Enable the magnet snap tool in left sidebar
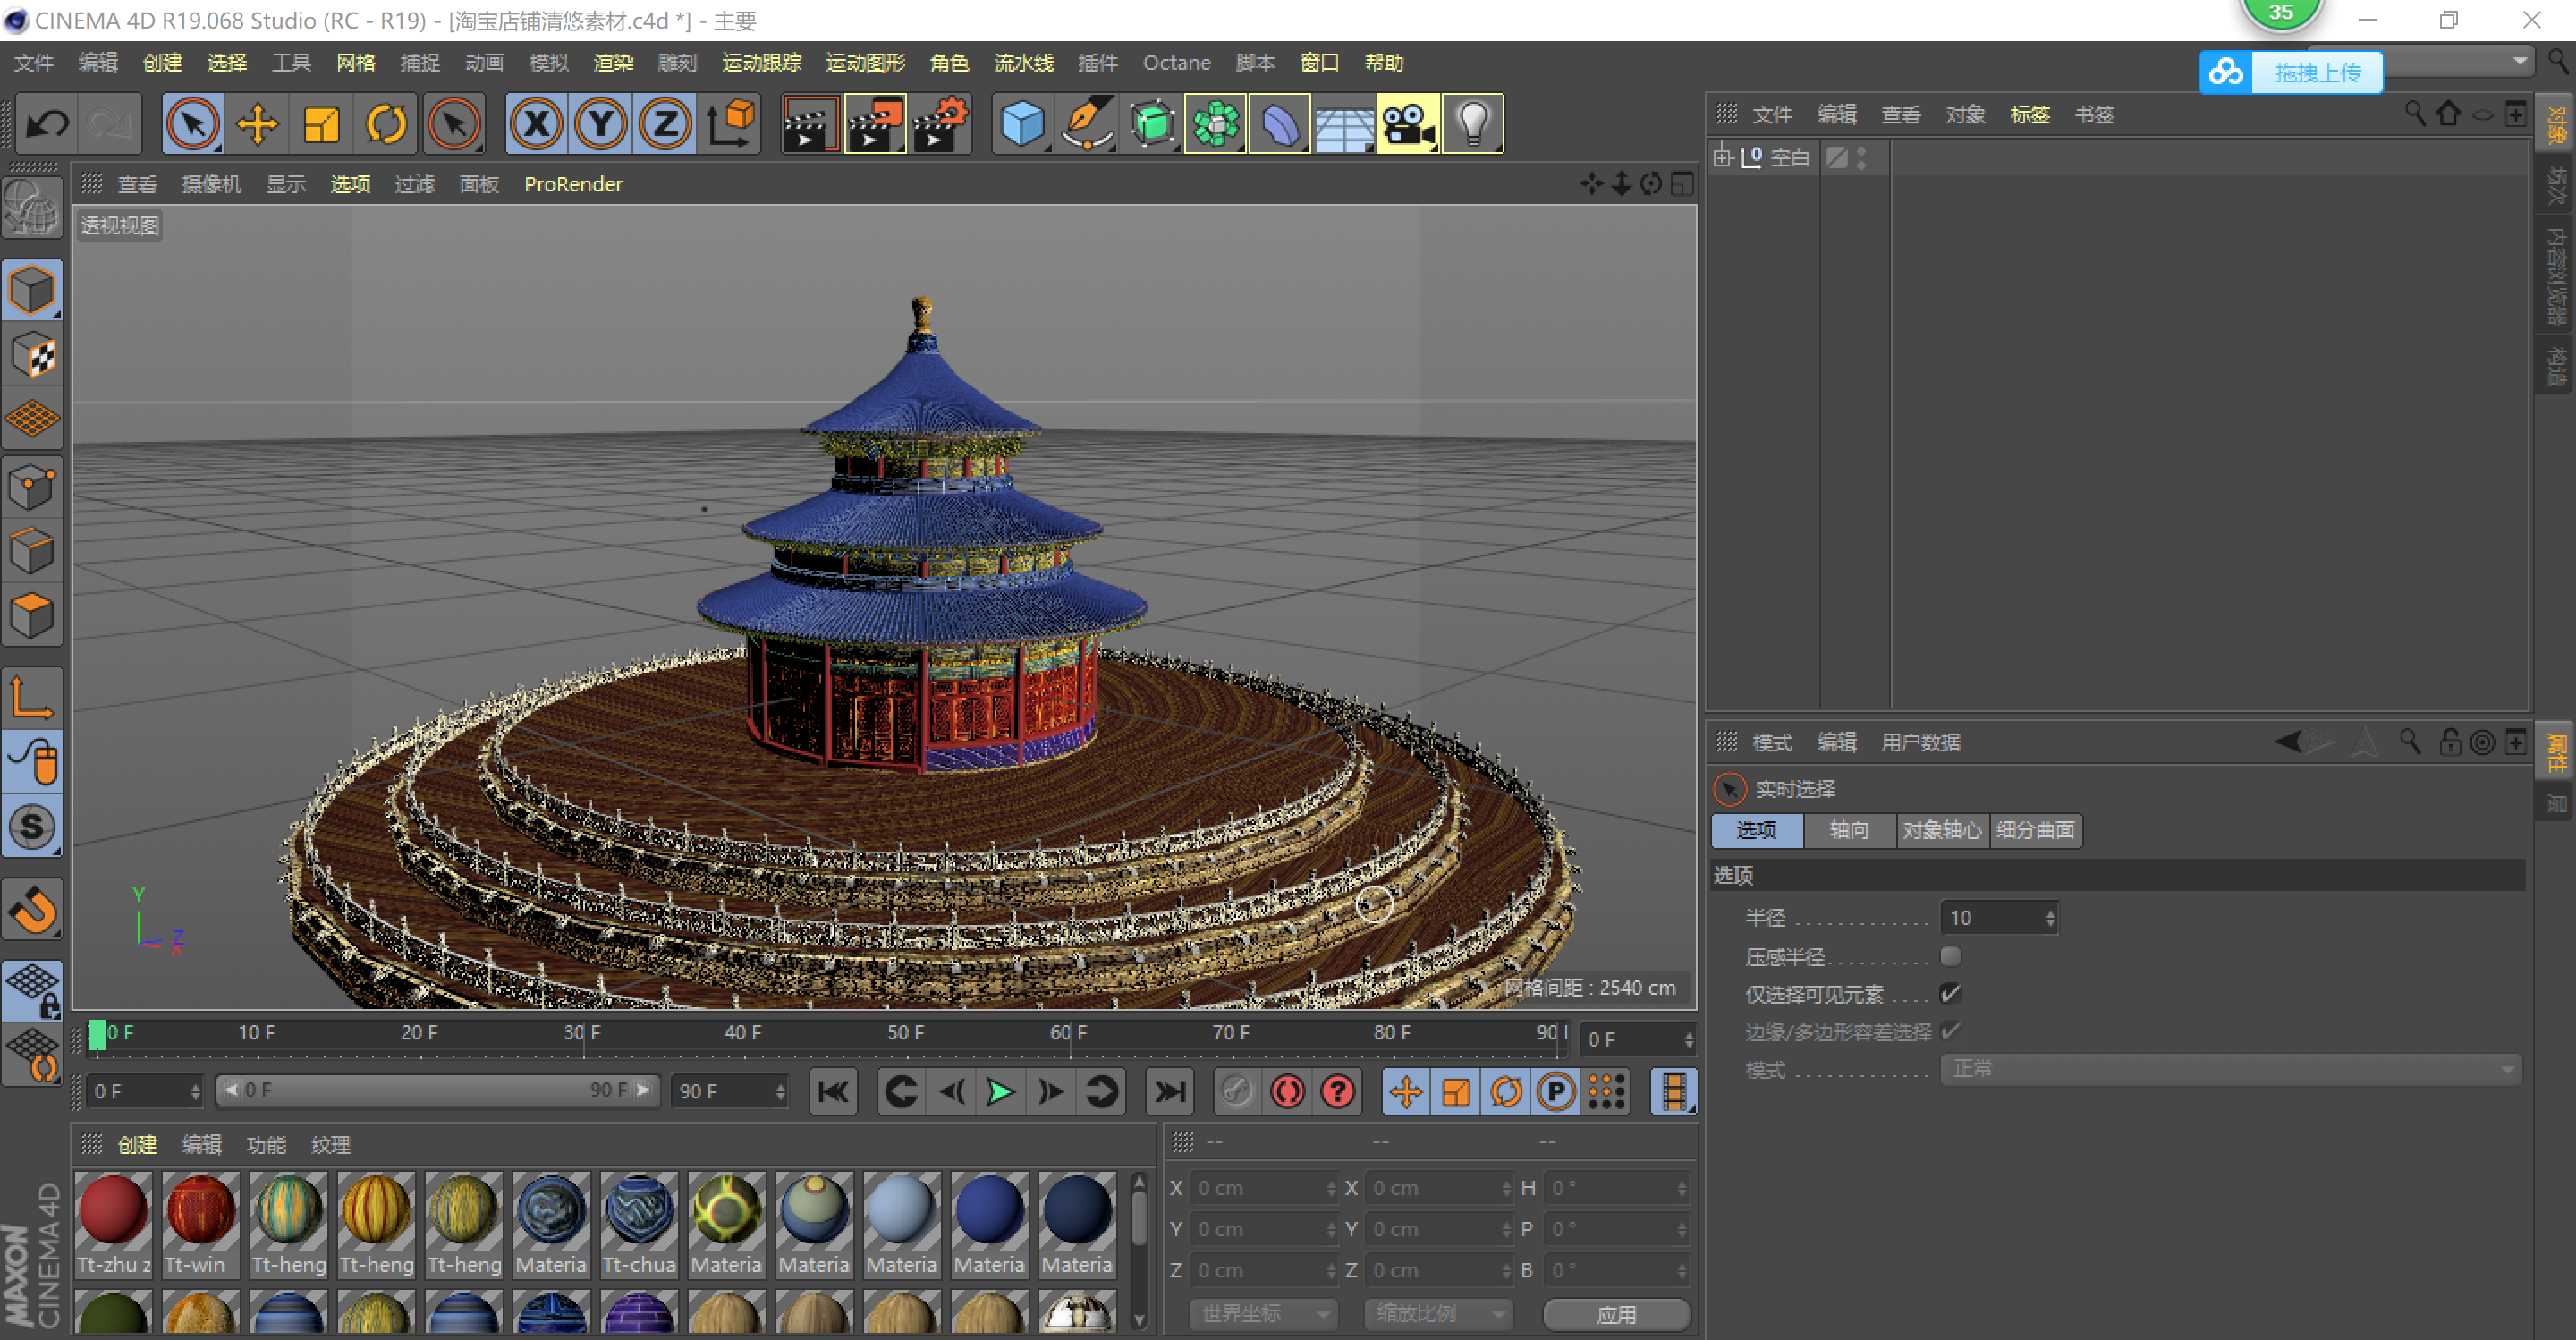The image size is (2576, 1340). 32,910
